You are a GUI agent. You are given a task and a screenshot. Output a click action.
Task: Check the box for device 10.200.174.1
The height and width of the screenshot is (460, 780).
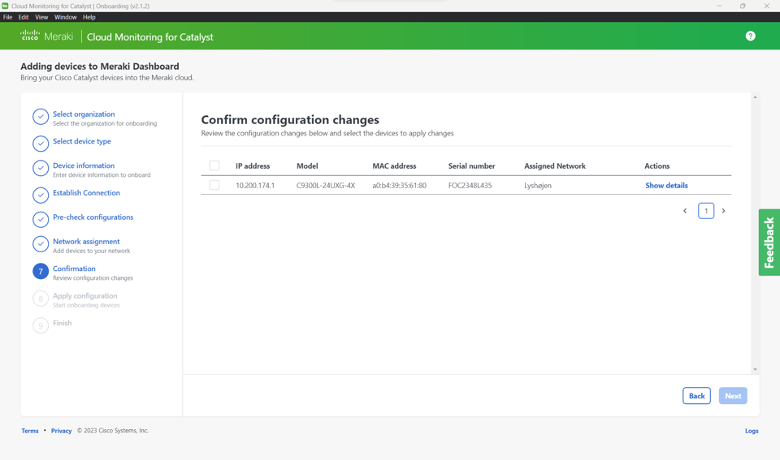[x=214, y=185]
